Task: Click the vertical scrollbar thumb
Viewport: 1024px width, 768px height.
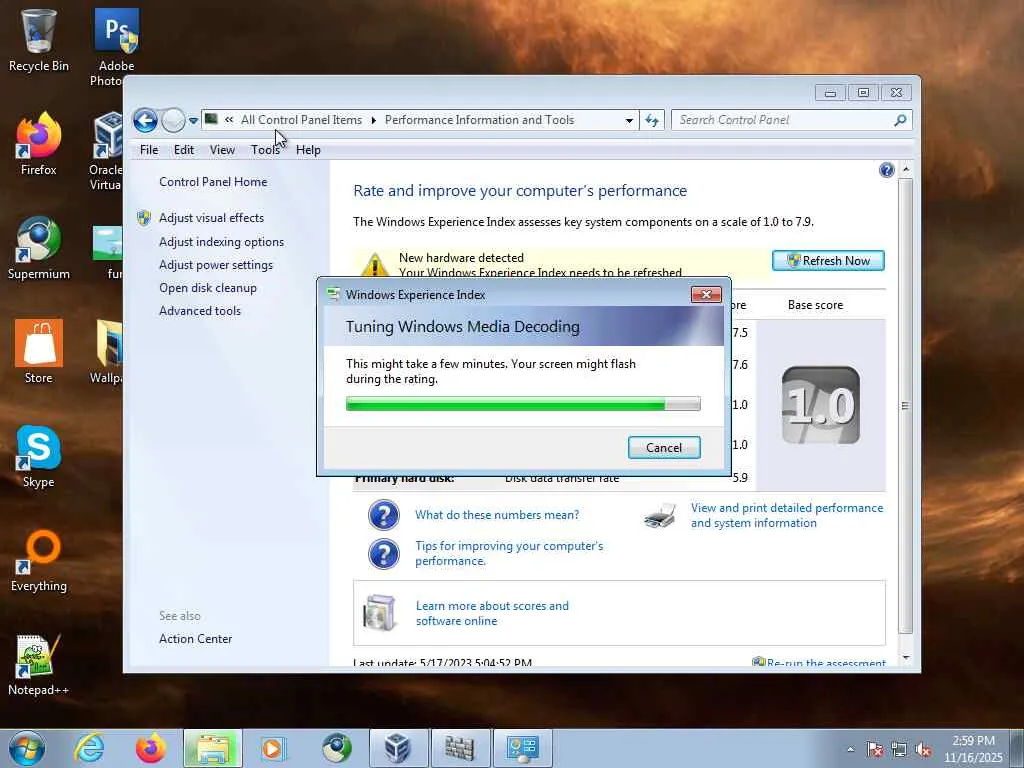Action: click(x=905, y=405)
